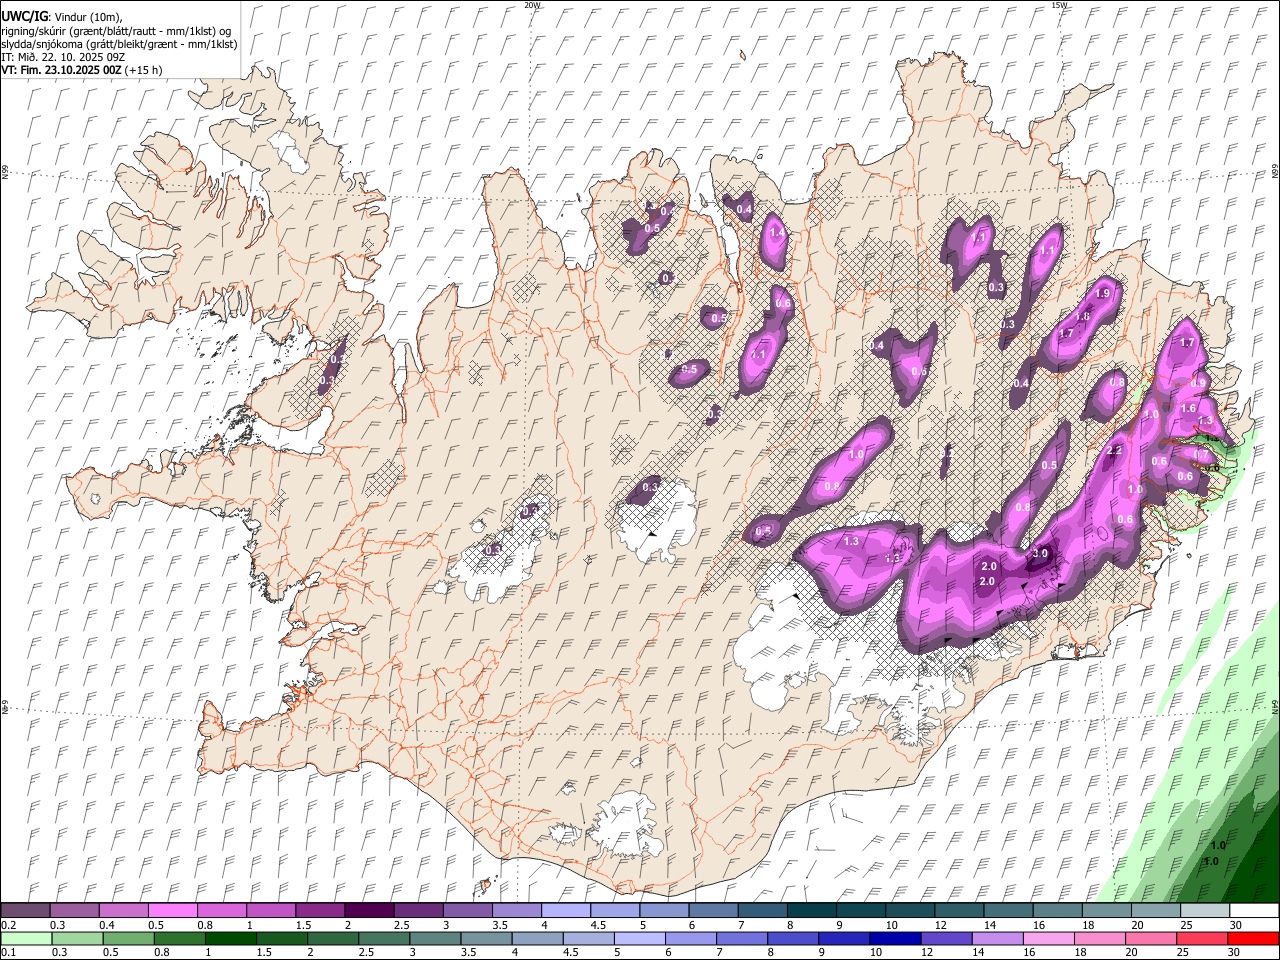Select bottom legend swatch between 4.5 and 5

588,938
